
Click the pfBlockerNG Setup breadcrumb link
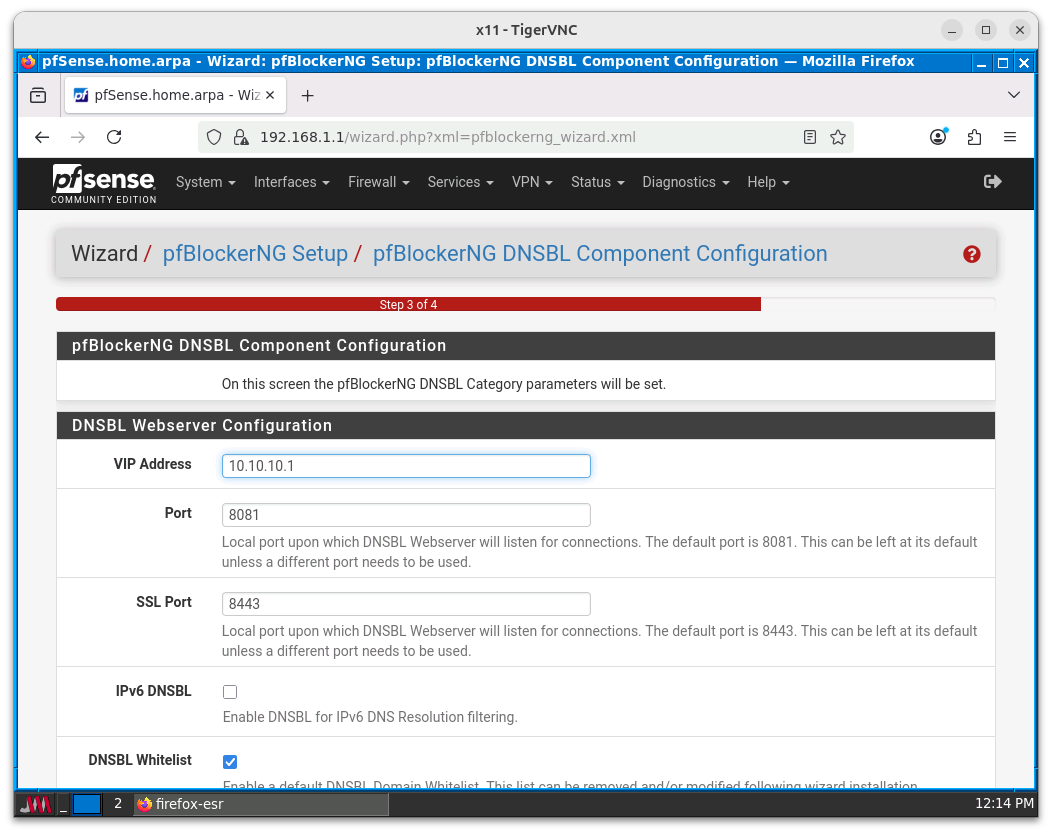(x=255, y=254)
